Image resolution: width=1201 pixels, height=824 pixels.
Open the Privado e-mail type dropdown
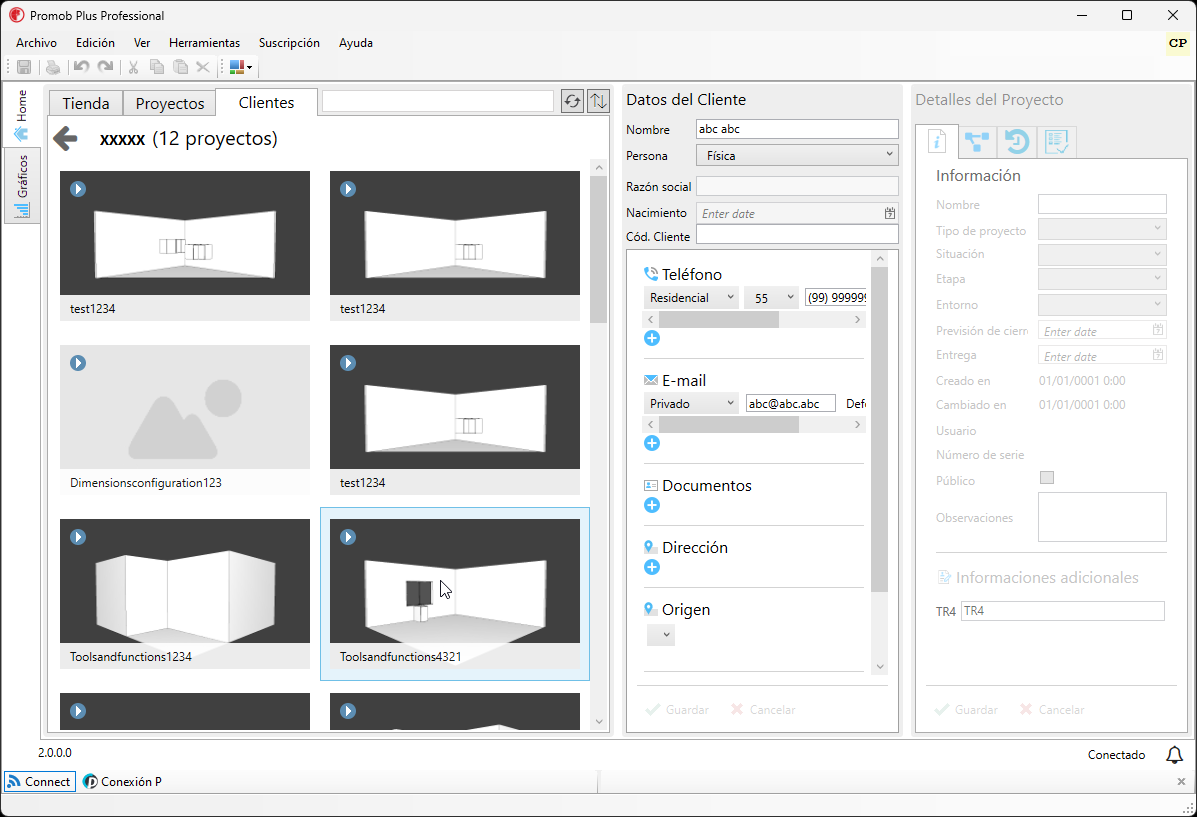click(691, 403)
